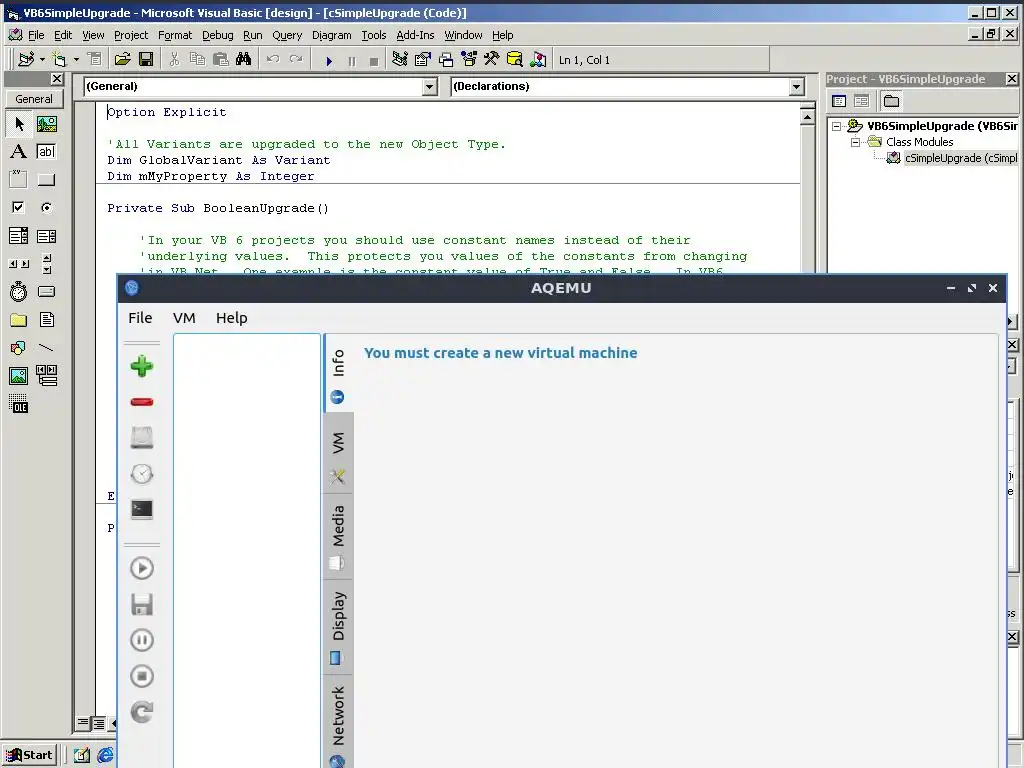Close the toolbox panel
The image size is (1024, 768).
click(57, 79)
